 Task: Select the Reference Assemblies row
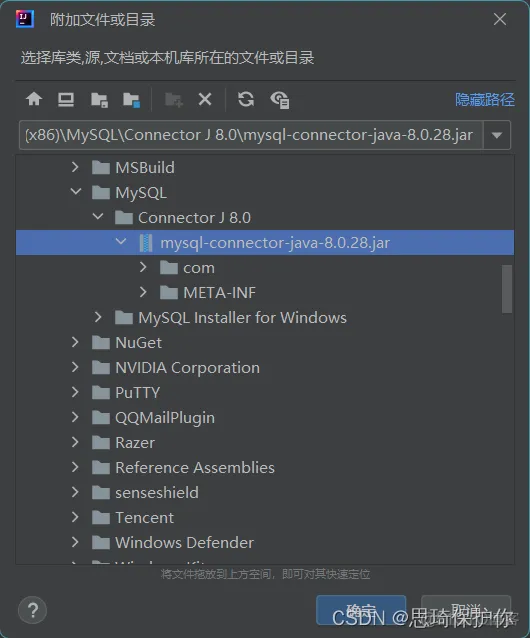tap(265, 468)
